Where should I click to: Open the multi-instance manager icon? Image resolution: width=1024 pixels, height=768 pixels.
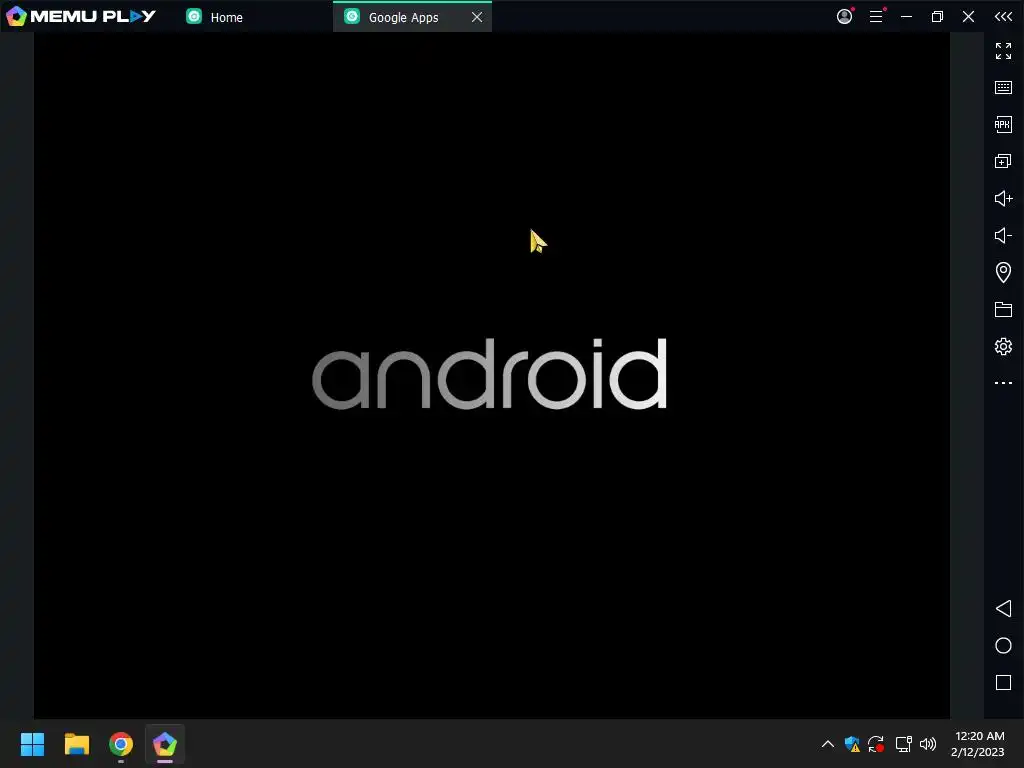click(1003, 161)
